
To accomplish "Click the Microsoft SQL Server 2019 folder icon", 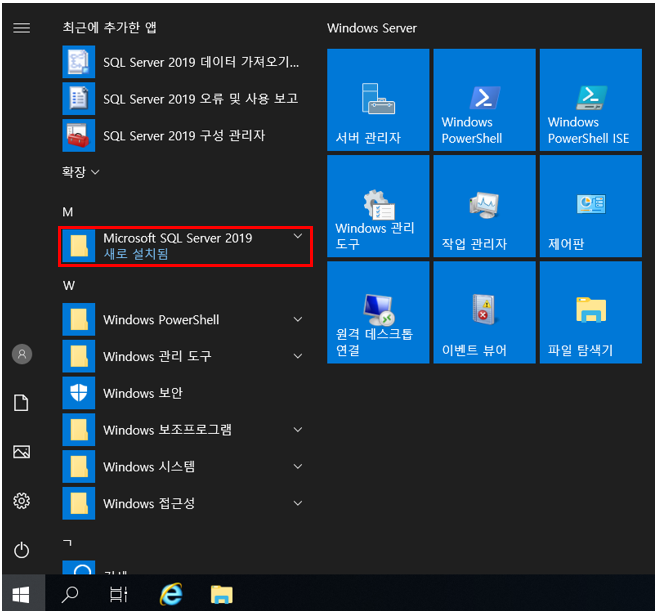I will tap(79, 246).
